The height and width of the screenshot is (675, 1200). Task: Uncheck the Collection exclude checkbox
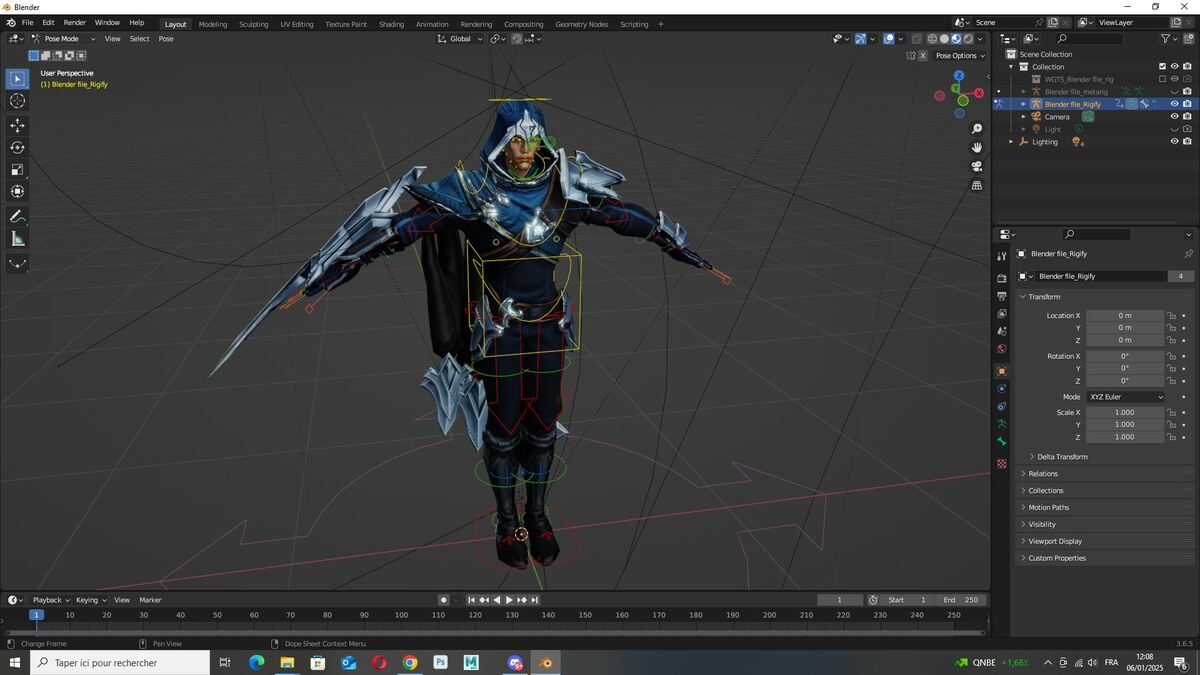pyautogui.click(x=1162, y=66)
